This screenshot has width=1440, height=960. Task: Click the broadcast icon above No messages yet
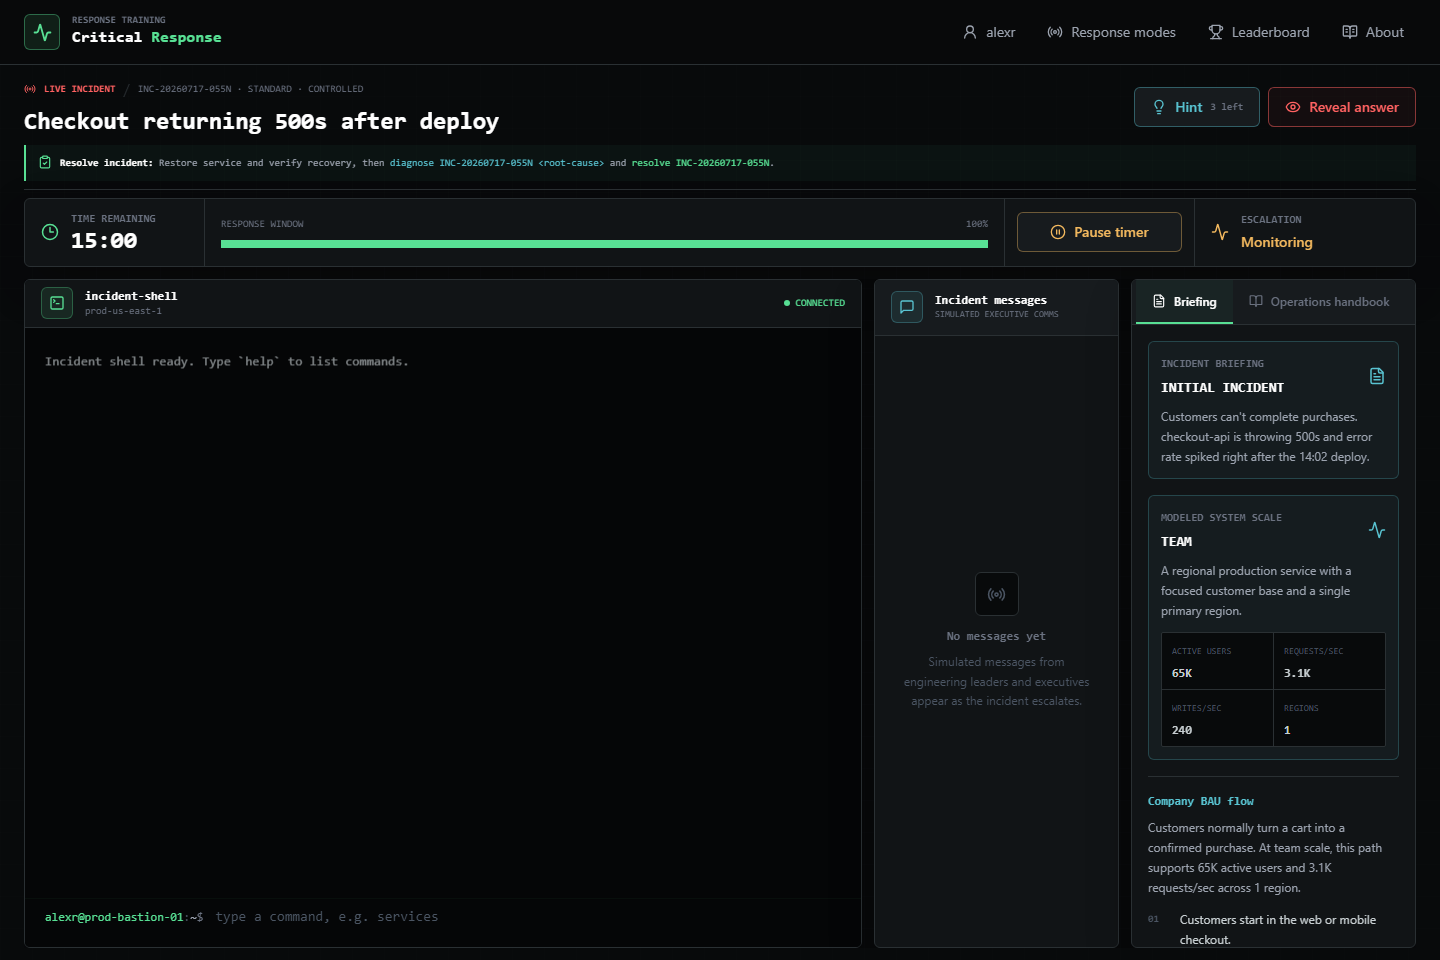click(x=997, y=594)
